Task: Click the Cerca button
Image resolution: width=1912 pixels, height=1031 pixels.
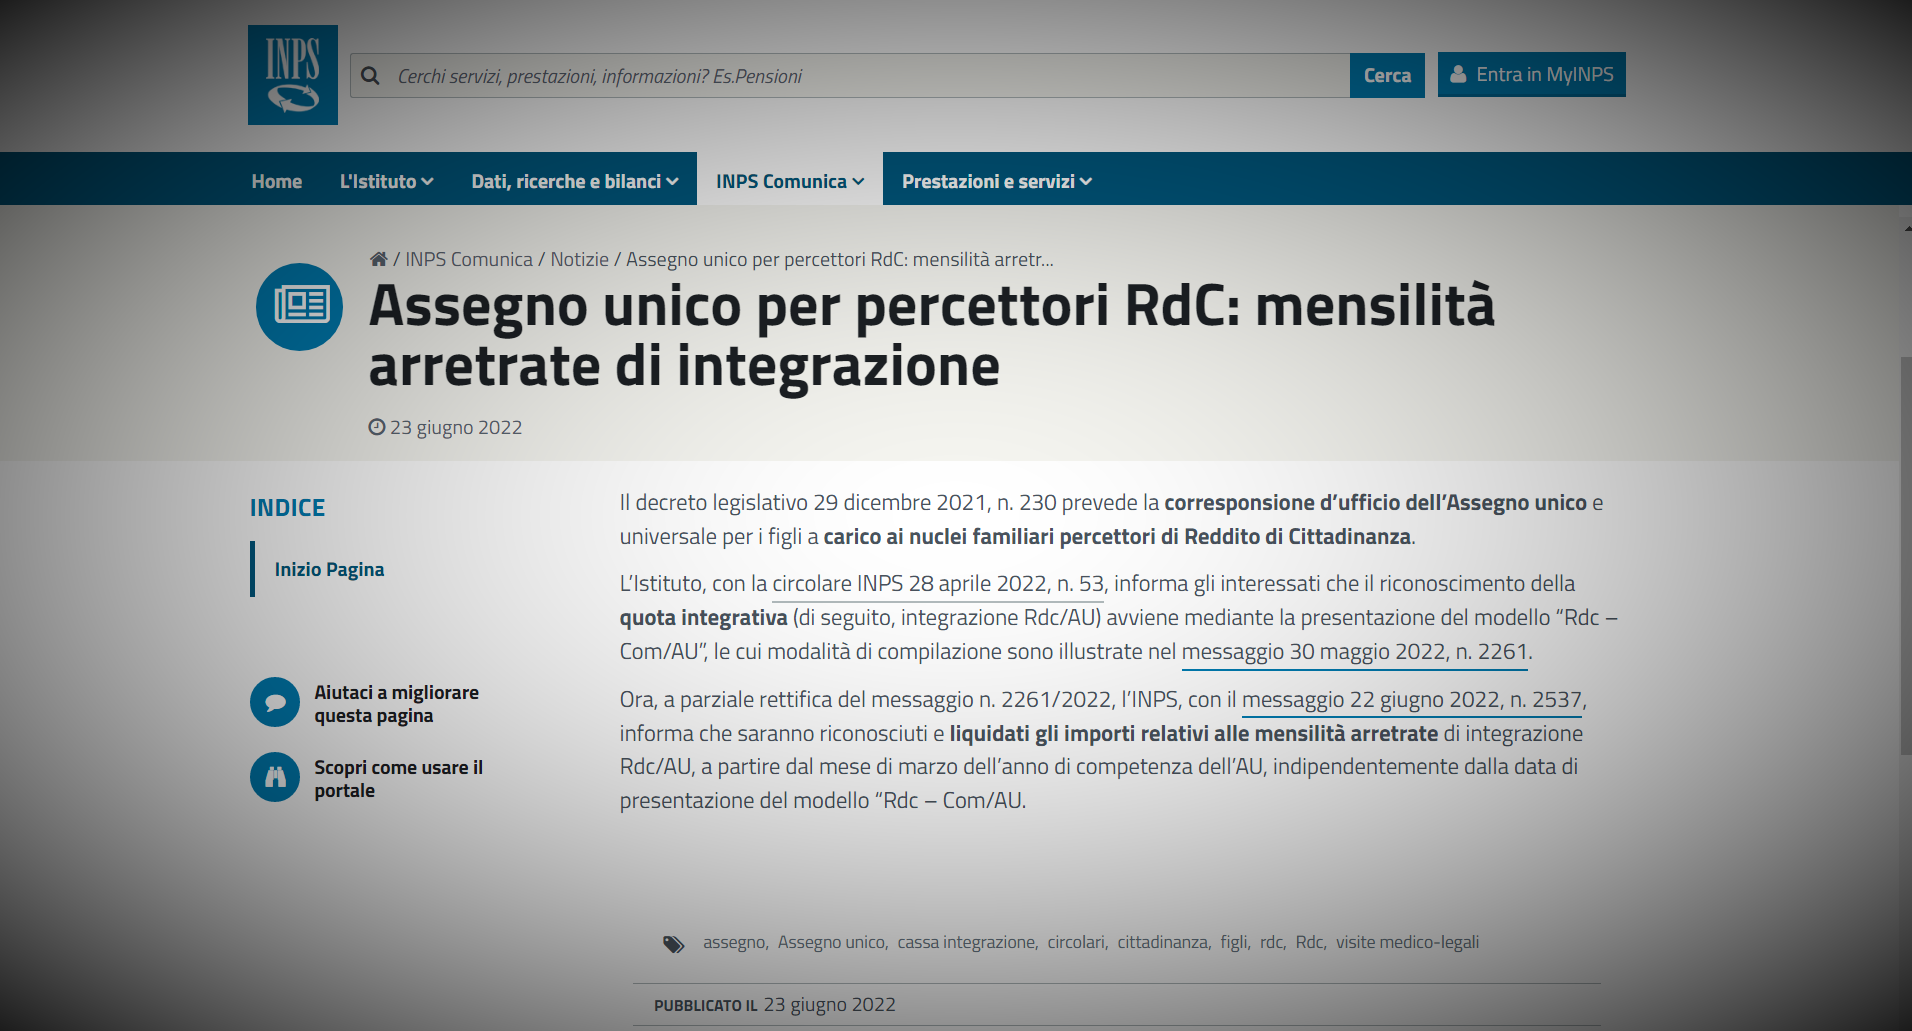Action: [1387, 76]
